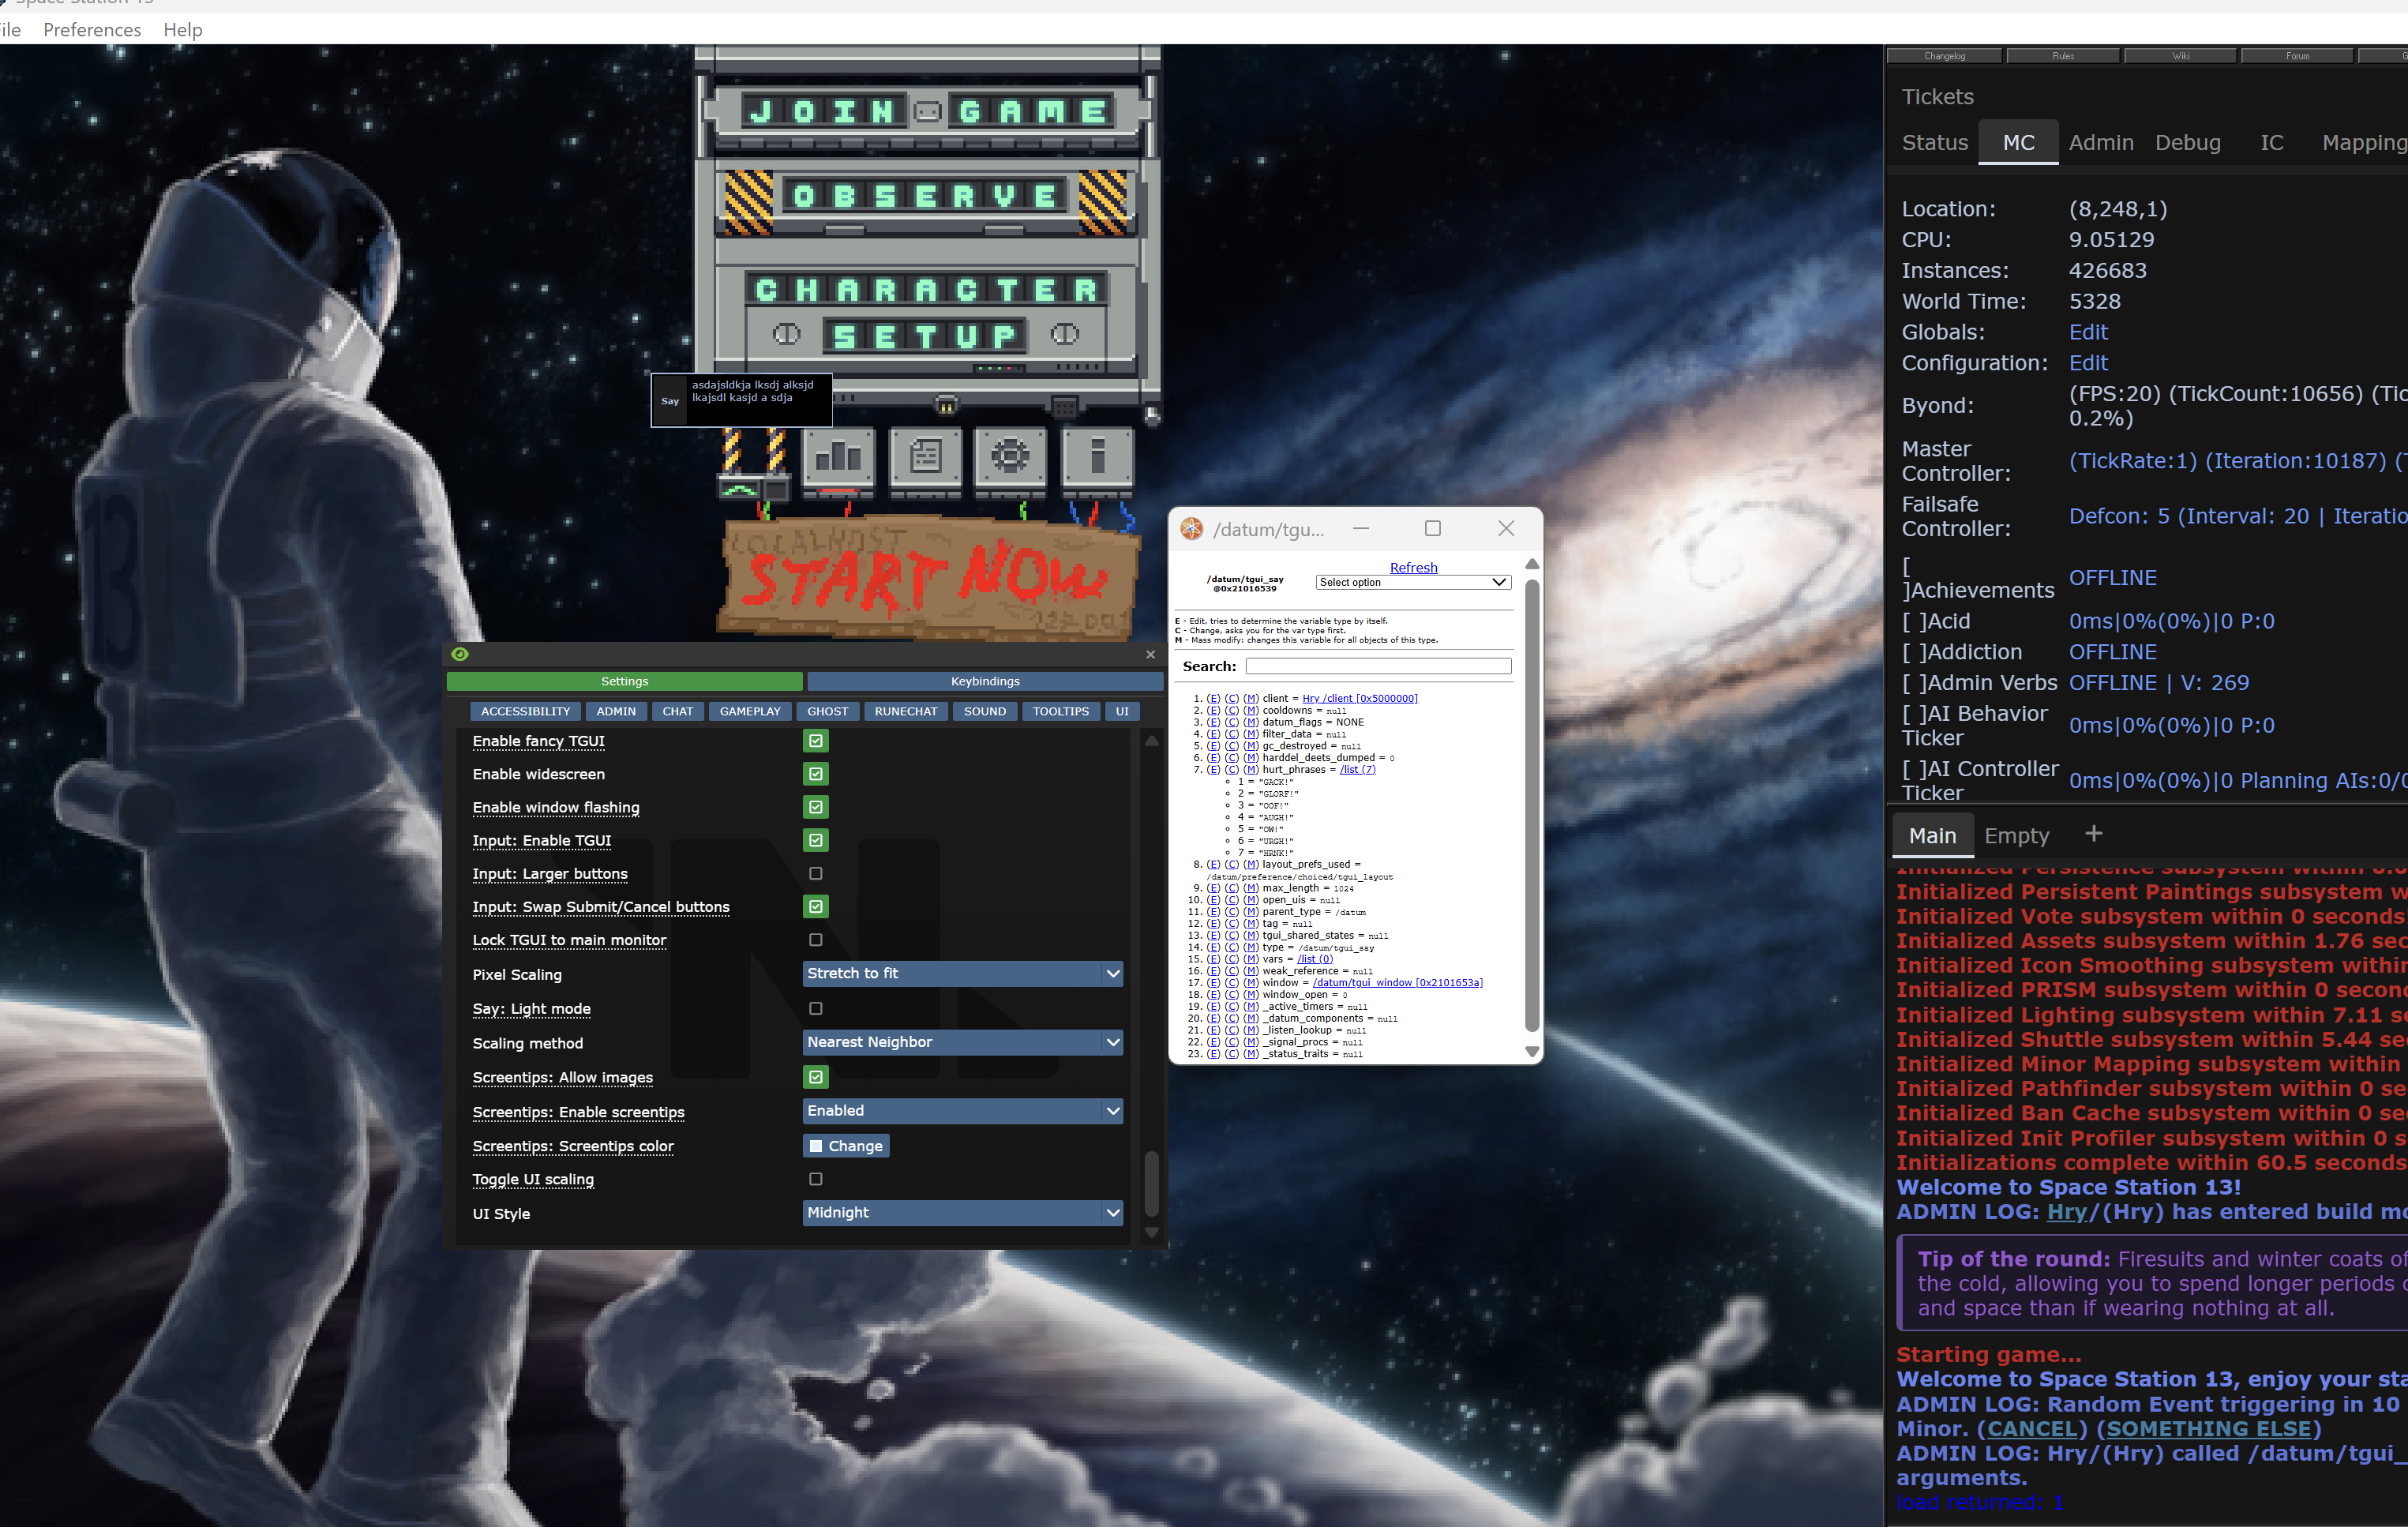Toggle Enable widescreen checkbox
Viewport: 2408px width, 1527px height.
click(x=816, y=774)
